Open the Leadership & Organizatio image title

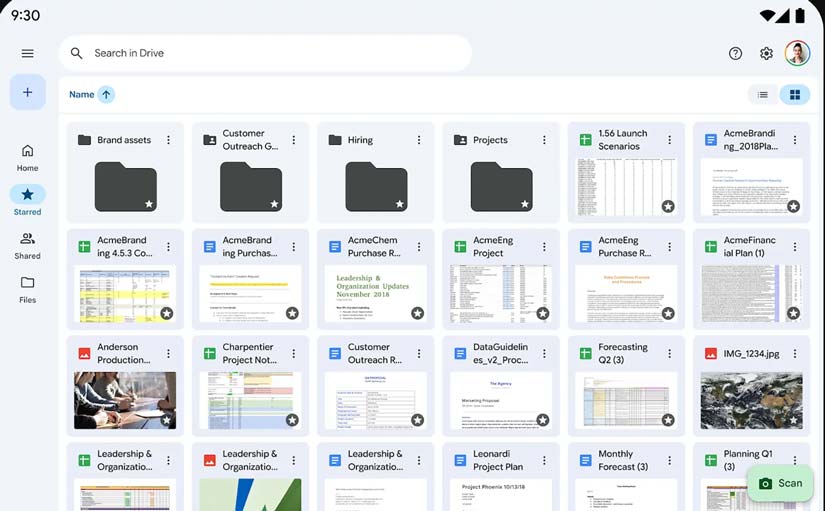[x=250, y=460]
